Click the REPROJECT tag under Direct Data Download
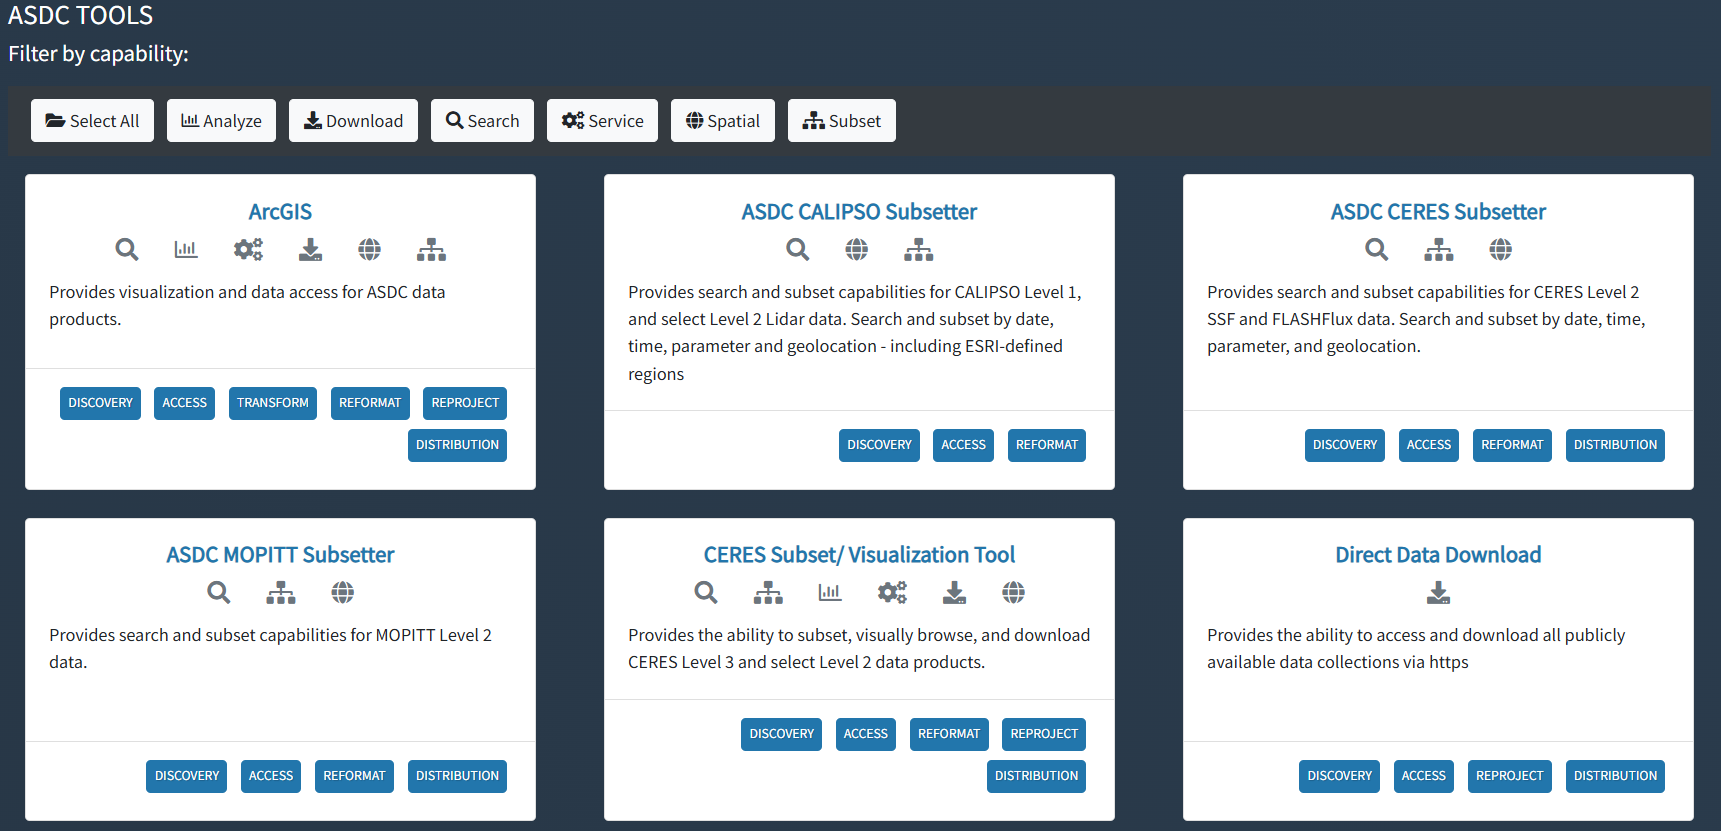This screenshot has height=831, width=1721. click(x=1510, y=776)
